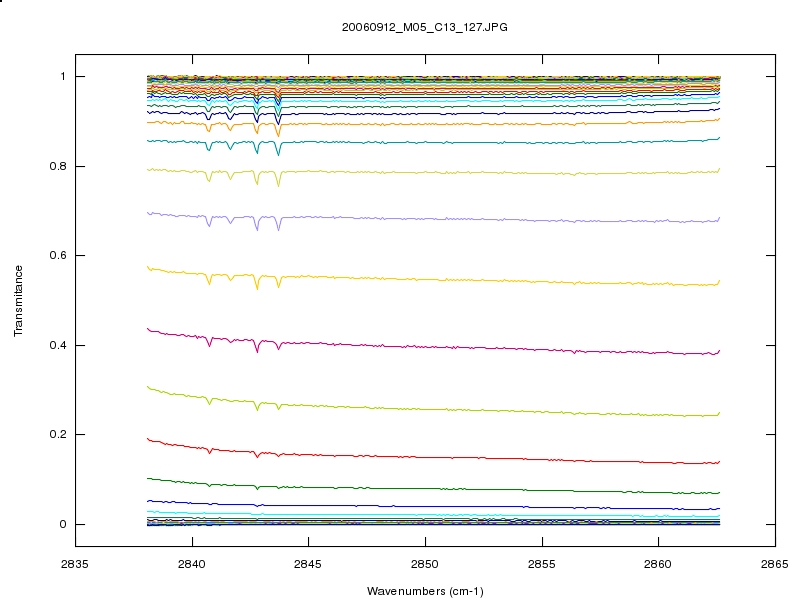Click the lime-green curve near 0.25
800x600 pixels.
tap(434, 409)
